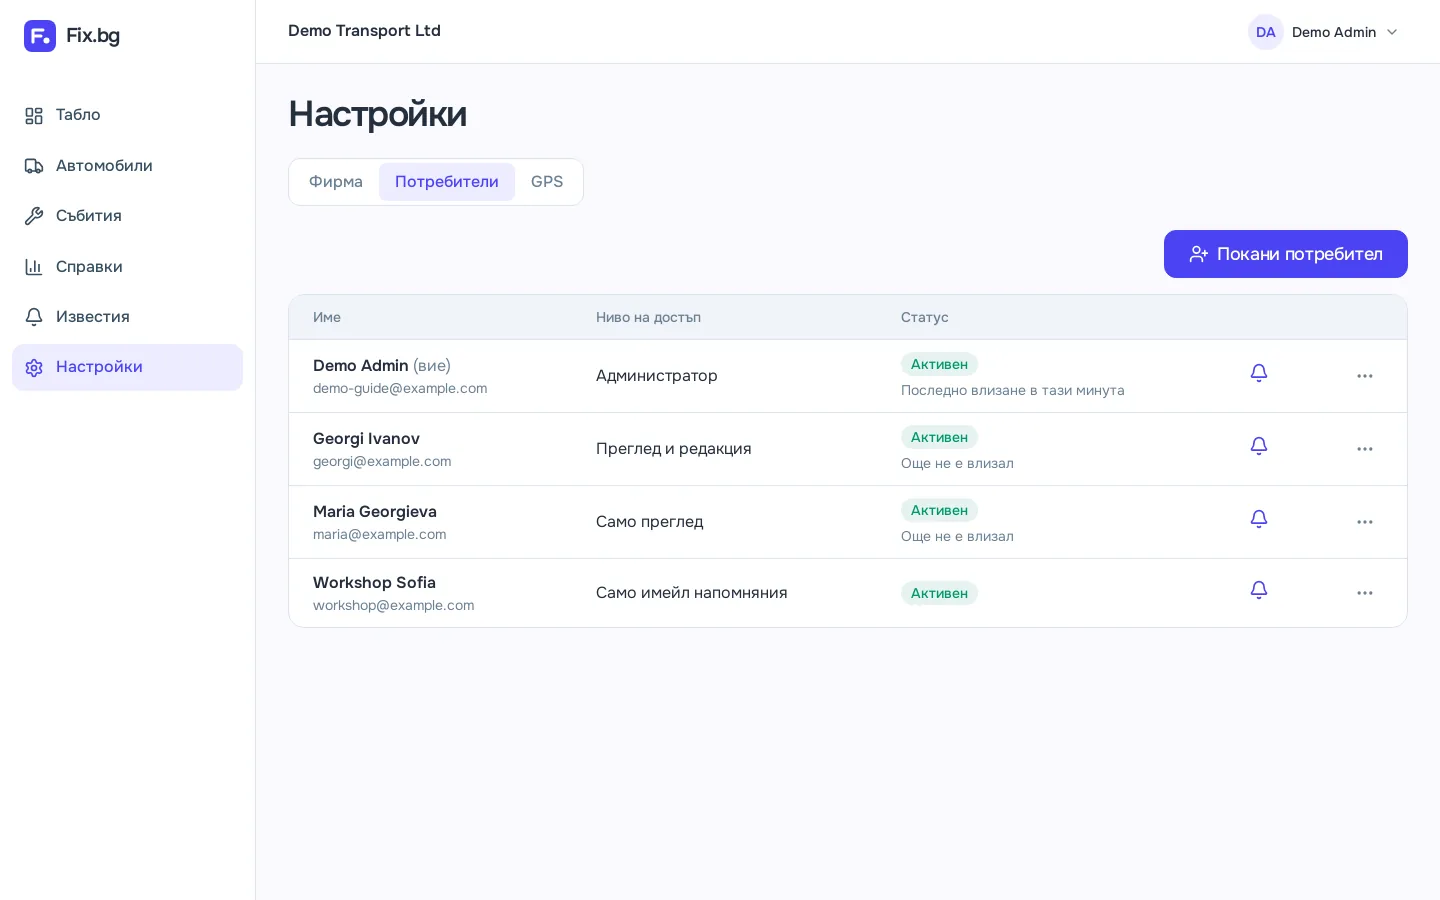Click the bell icon for Demo Admin row

[x=1259, y=373]
